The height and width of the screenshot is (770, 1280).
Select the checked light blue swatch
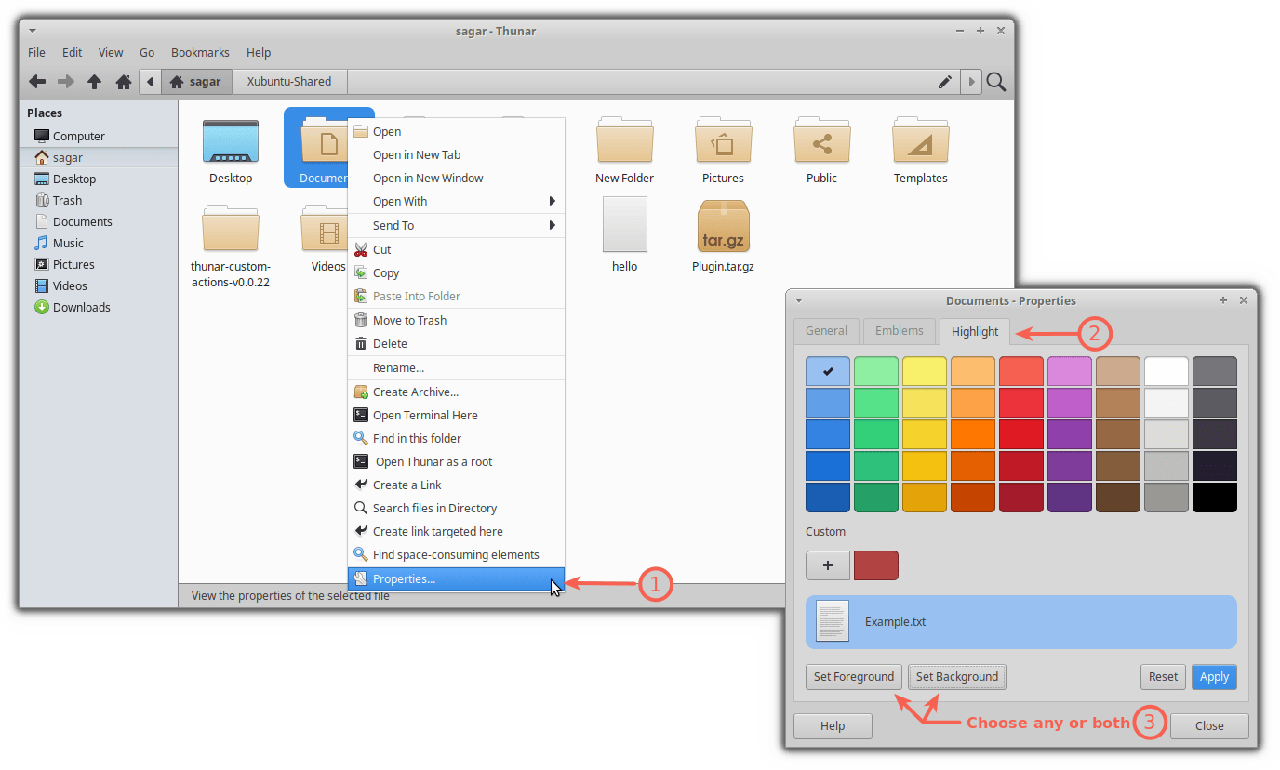point(827,372)
